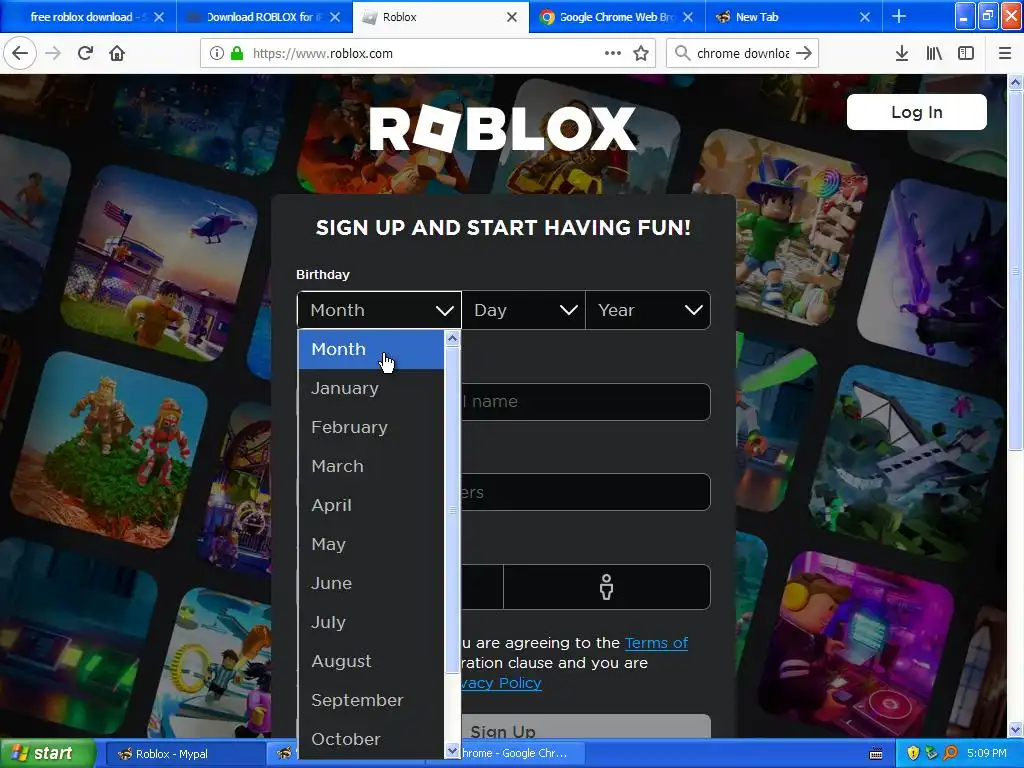The height and width of the screenshot is (768, 1024).
Task: Switch to 'Download ROBLOX for' tab
Action: pyautogui.click(x=264, y=17)
